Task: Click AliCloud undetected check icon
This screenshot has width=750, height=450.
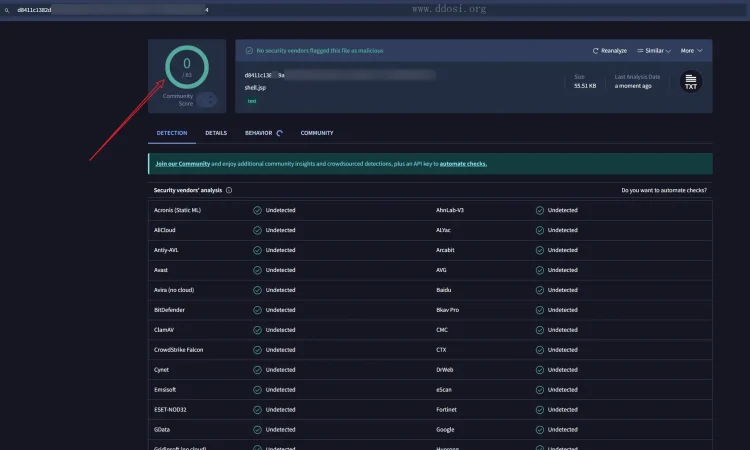Action: (x=257, y=230)
